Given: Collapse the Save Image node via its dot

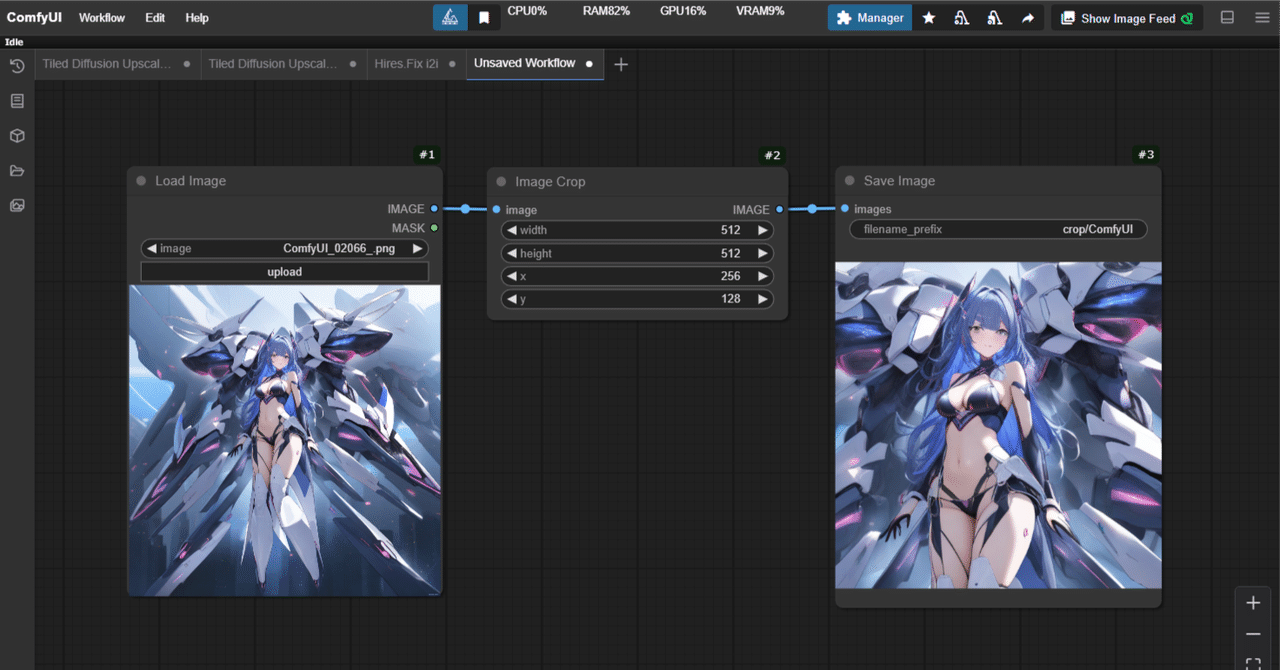Looking at the screenshot, I should [x=849, y=181].
